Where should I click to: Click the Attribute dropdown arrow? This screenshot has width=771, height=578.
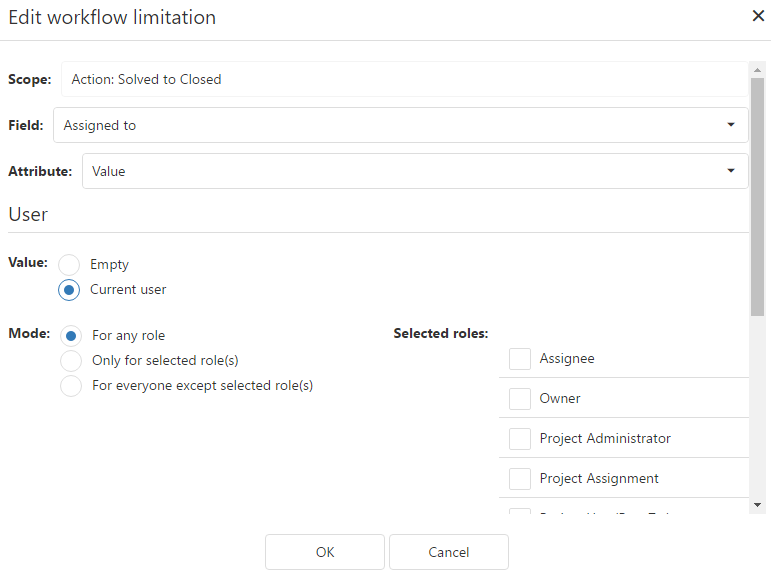pos(731,171)
